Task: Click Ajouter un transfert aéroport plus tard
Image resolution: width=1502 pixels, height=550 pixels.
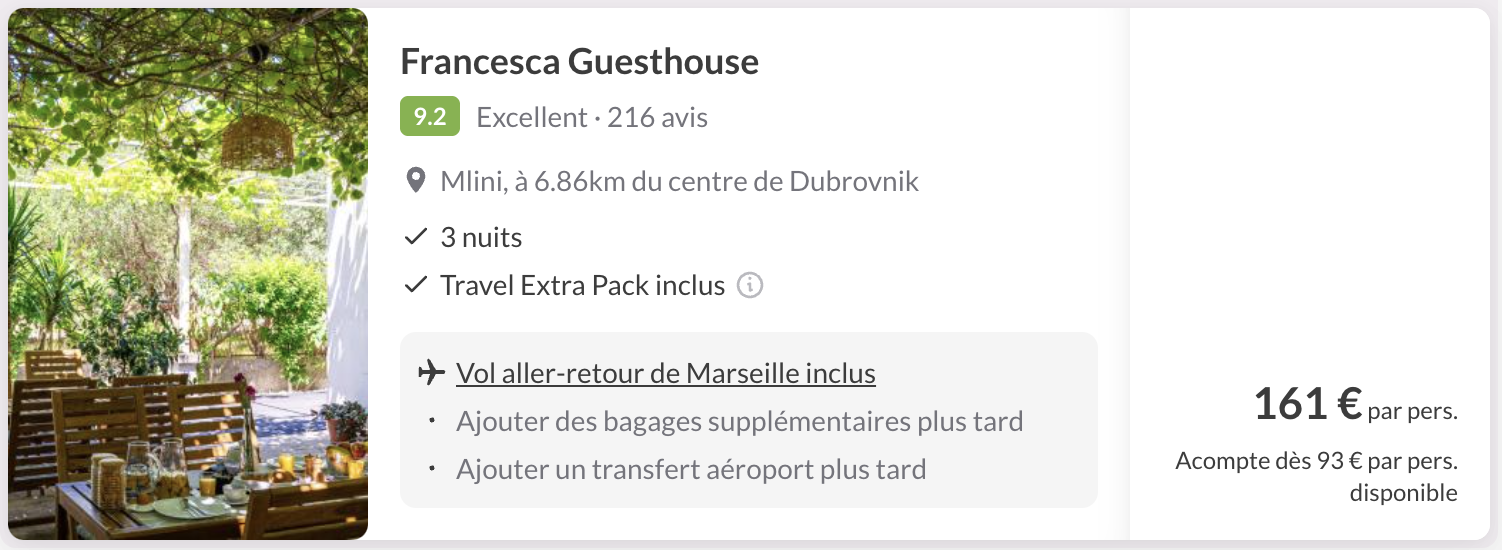Action: tap(691, 469)
